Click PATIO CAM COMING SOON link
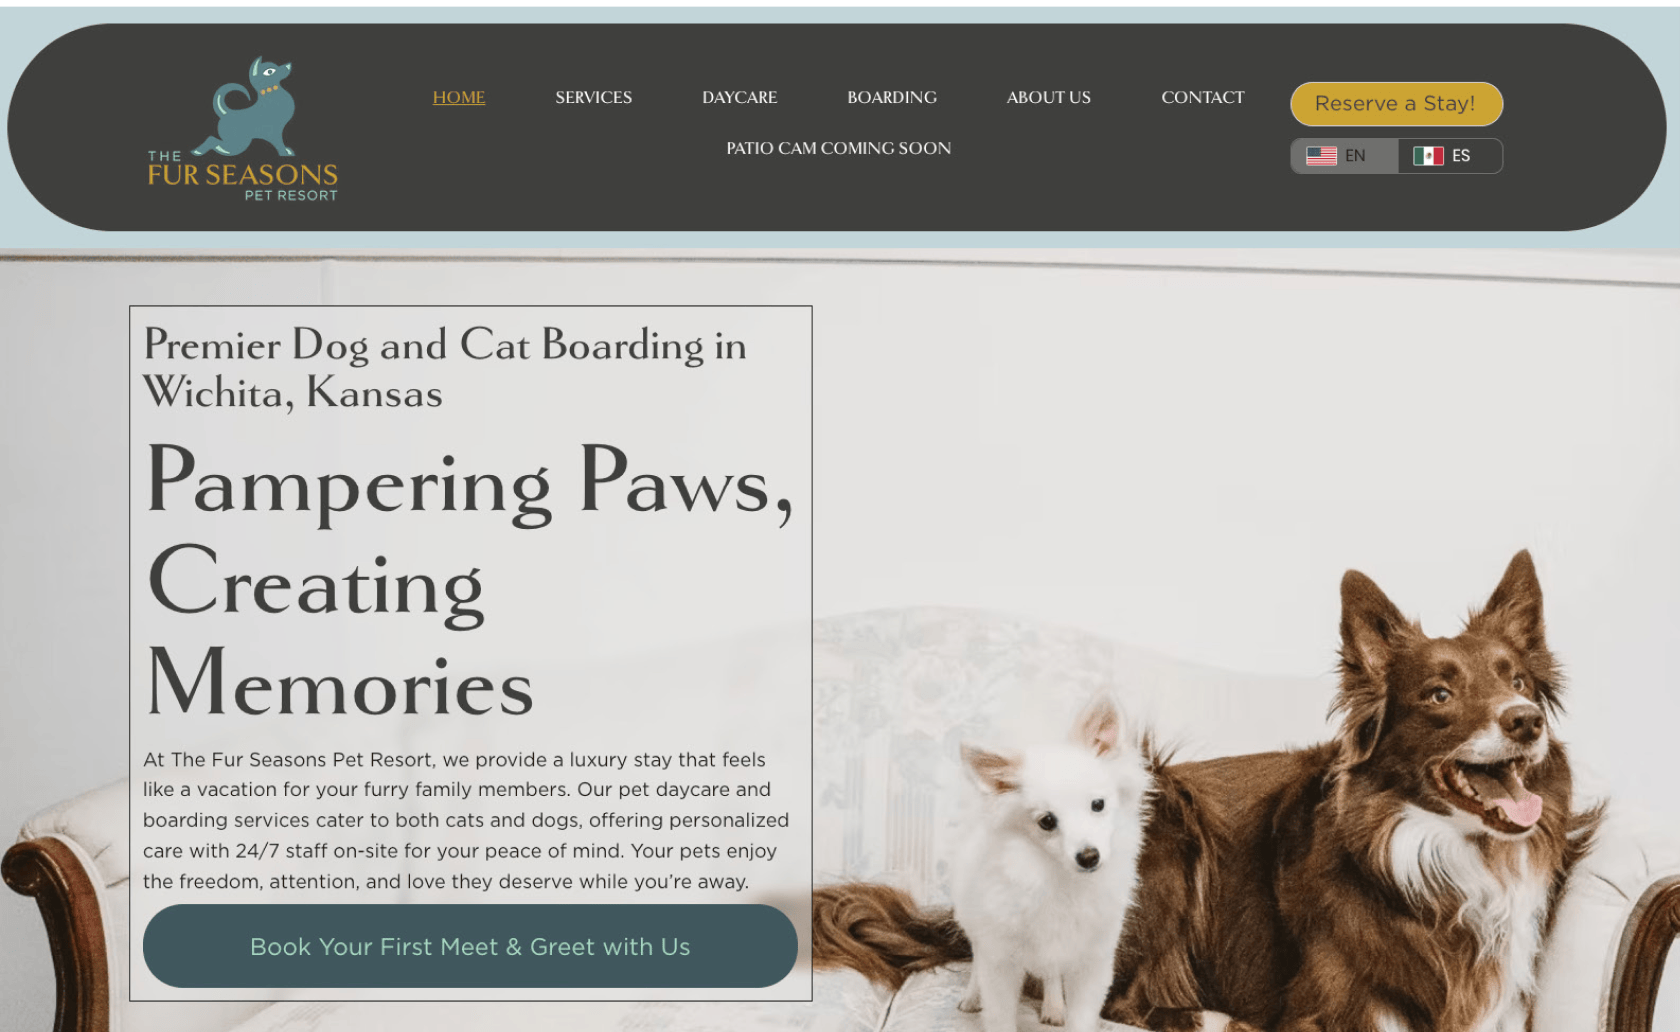This screenshot has width=1680, height=1032. click(839, 148)
